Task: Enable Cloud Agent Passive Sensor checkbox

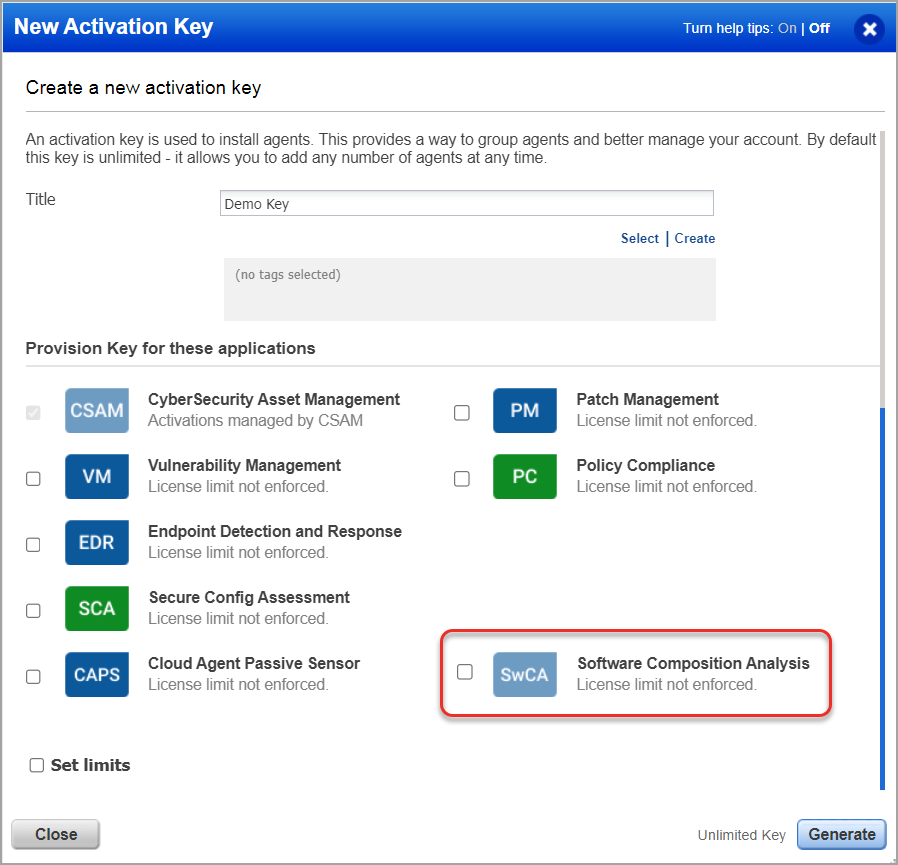Action: 33,677
